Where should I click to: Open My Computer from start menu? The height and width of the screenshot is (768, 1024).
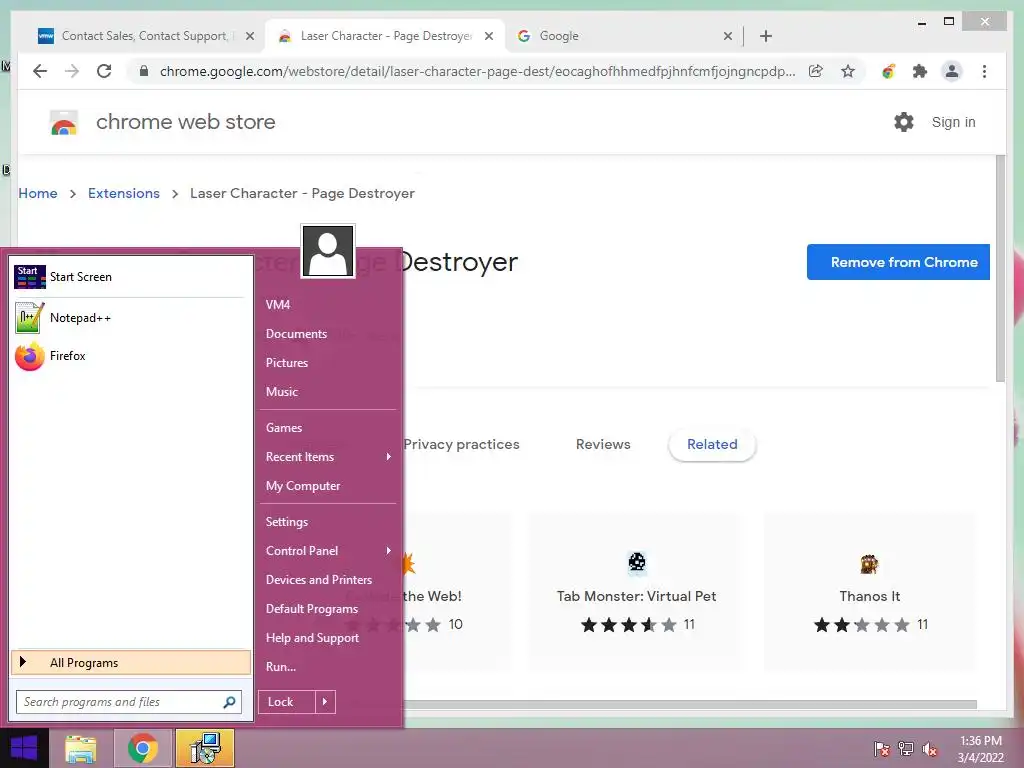[303, 486]
